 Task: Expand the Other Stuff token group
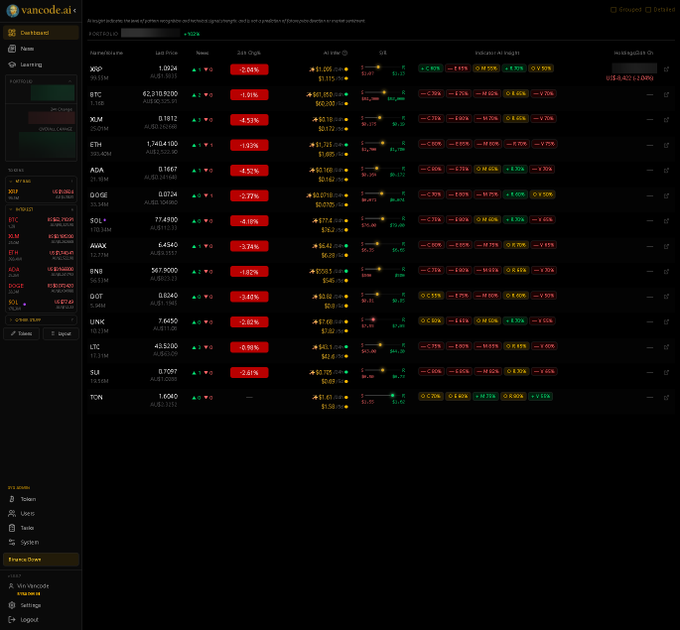11,320
